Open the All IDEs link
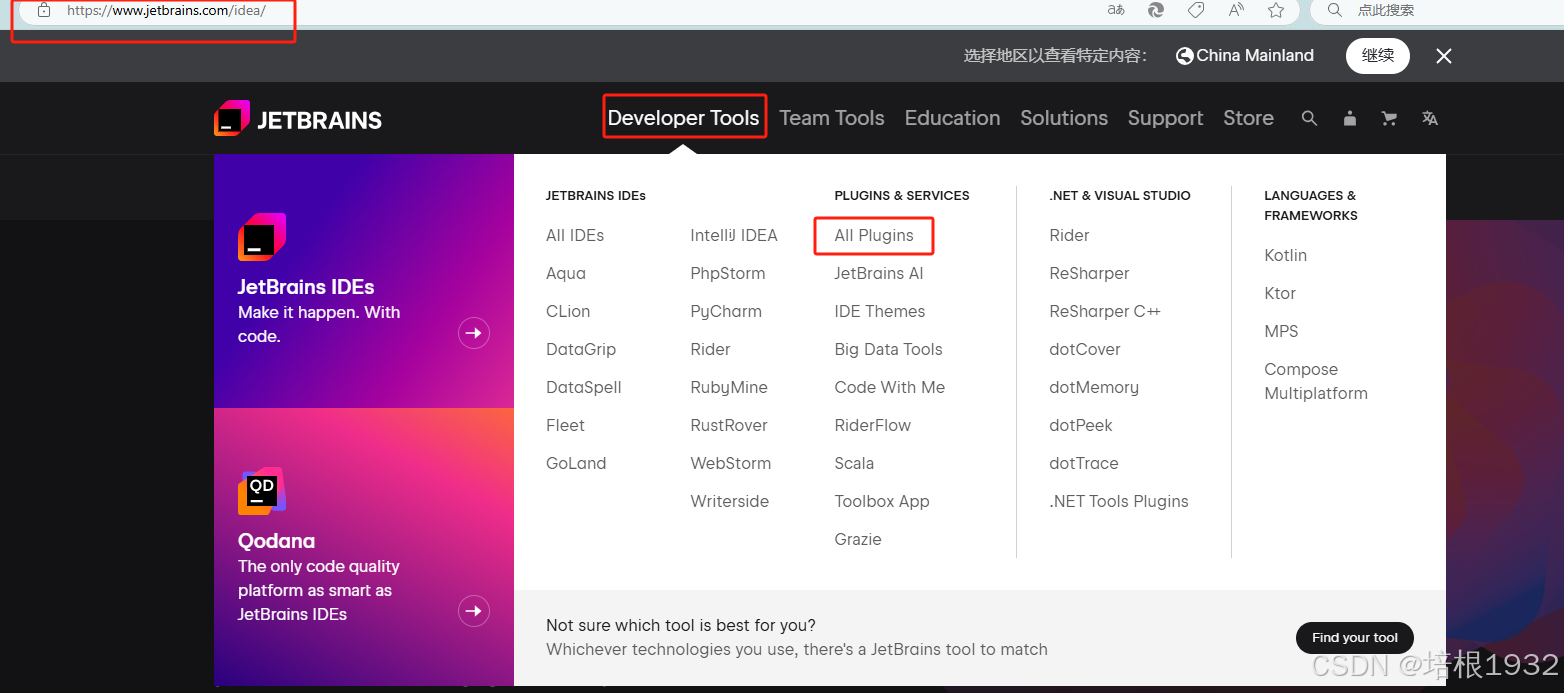Viewport: 1564px width, 693px height. coord(575,236)
